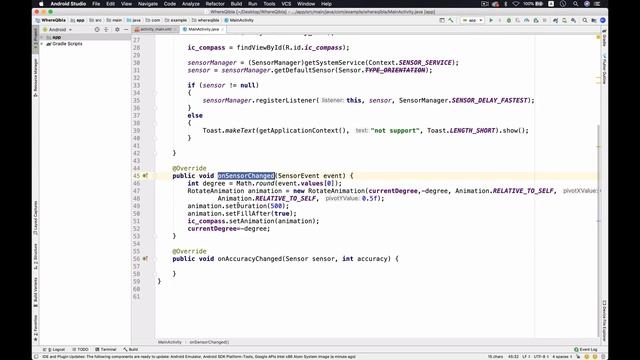Click macOS Spotlight search icon in menu bar
The width and height of the screenshot is (640, 360).
(x=575, y=4)
